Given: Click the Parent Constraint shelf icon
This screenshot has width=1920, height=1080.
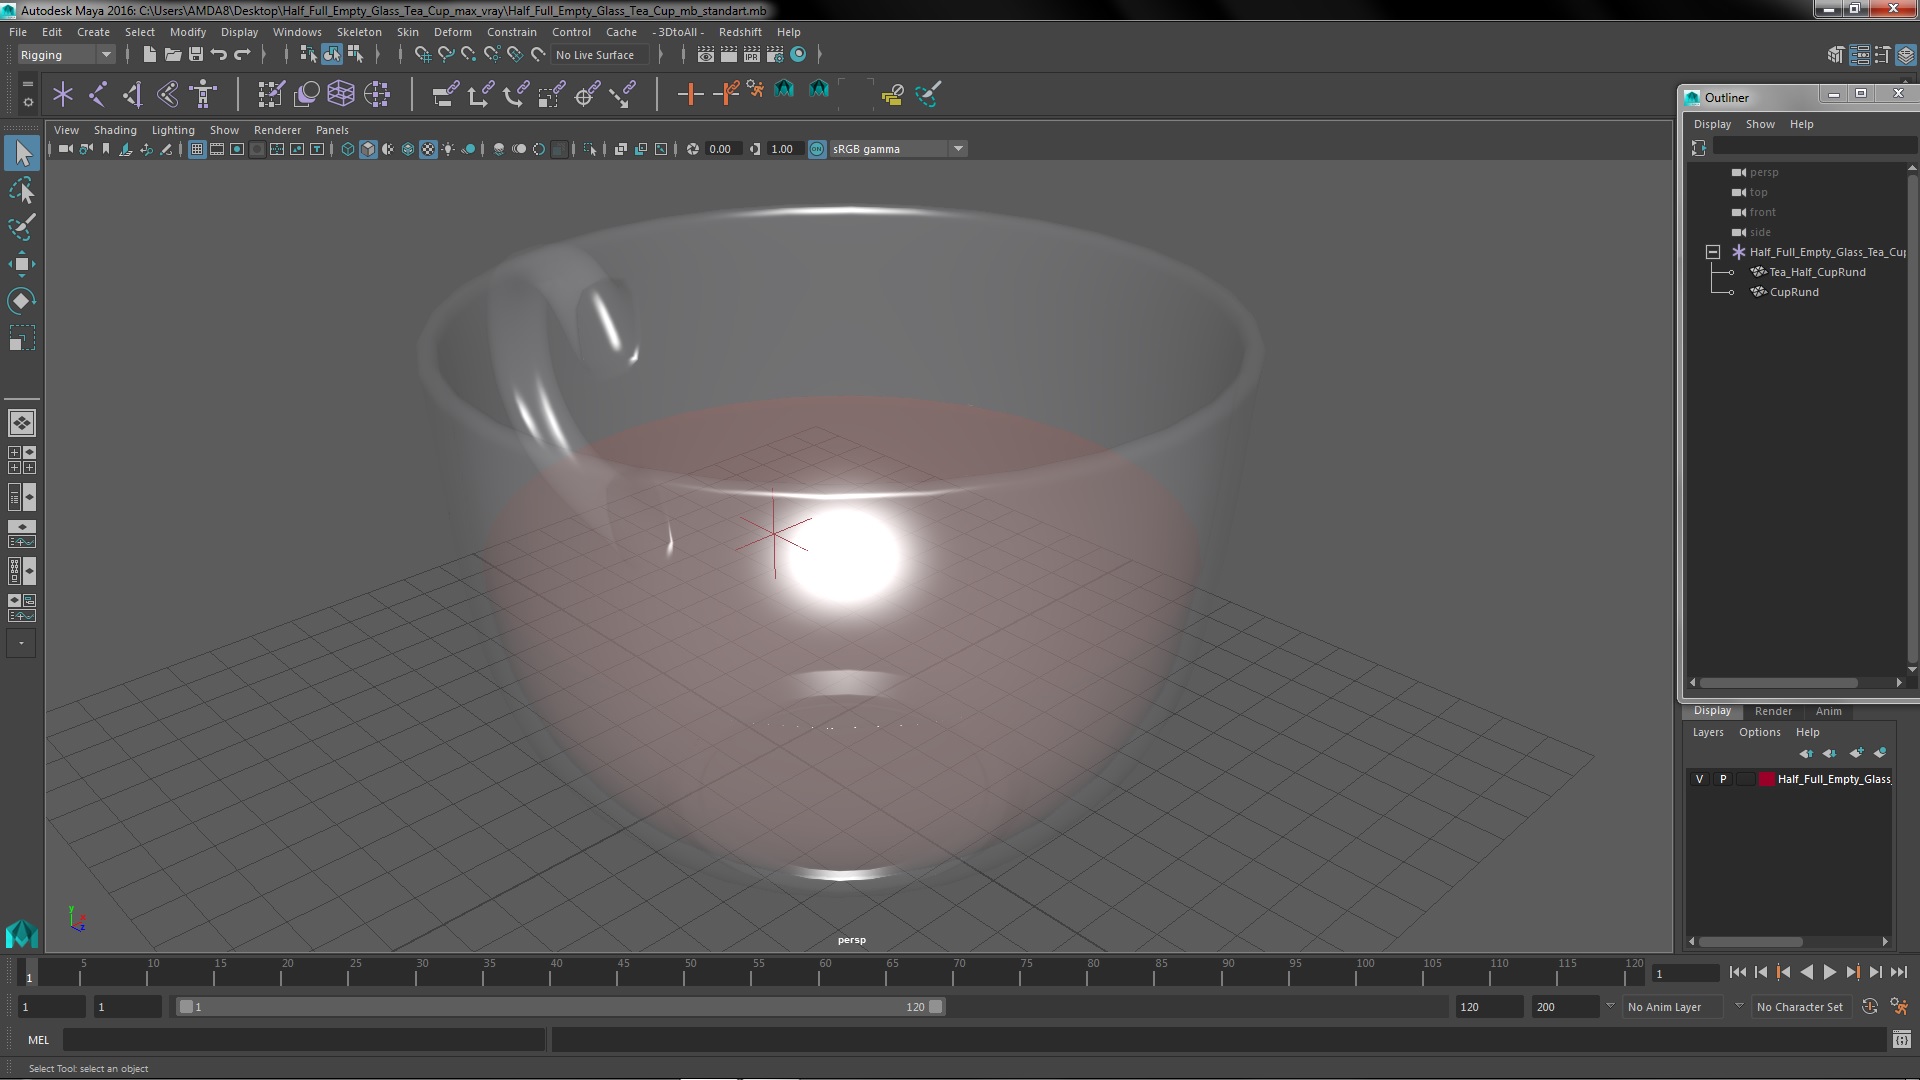Looking at the screenshot, I should (x=445, y=94).
